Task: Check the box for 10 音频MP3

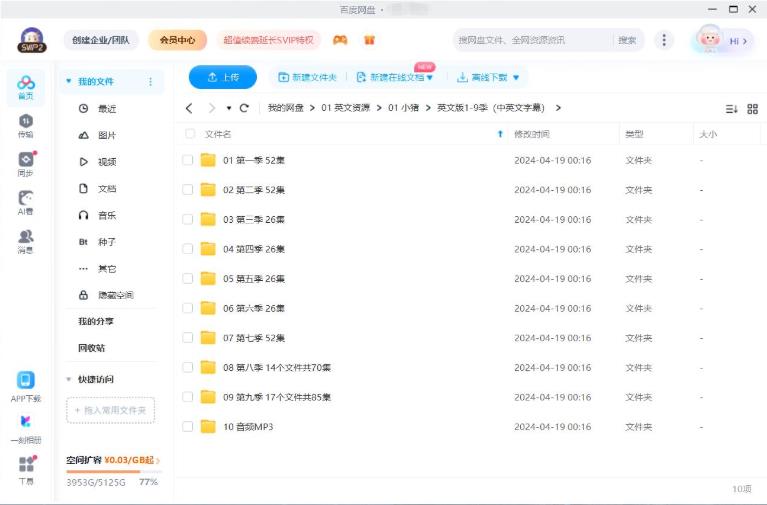Action: click(187, 427)
